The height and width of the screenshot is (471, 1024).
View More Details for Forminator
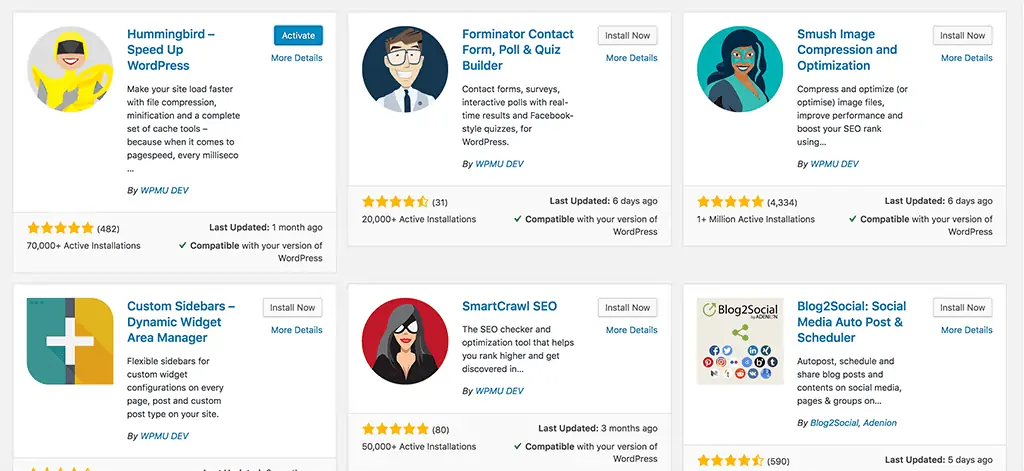click(x=631, y=58)
